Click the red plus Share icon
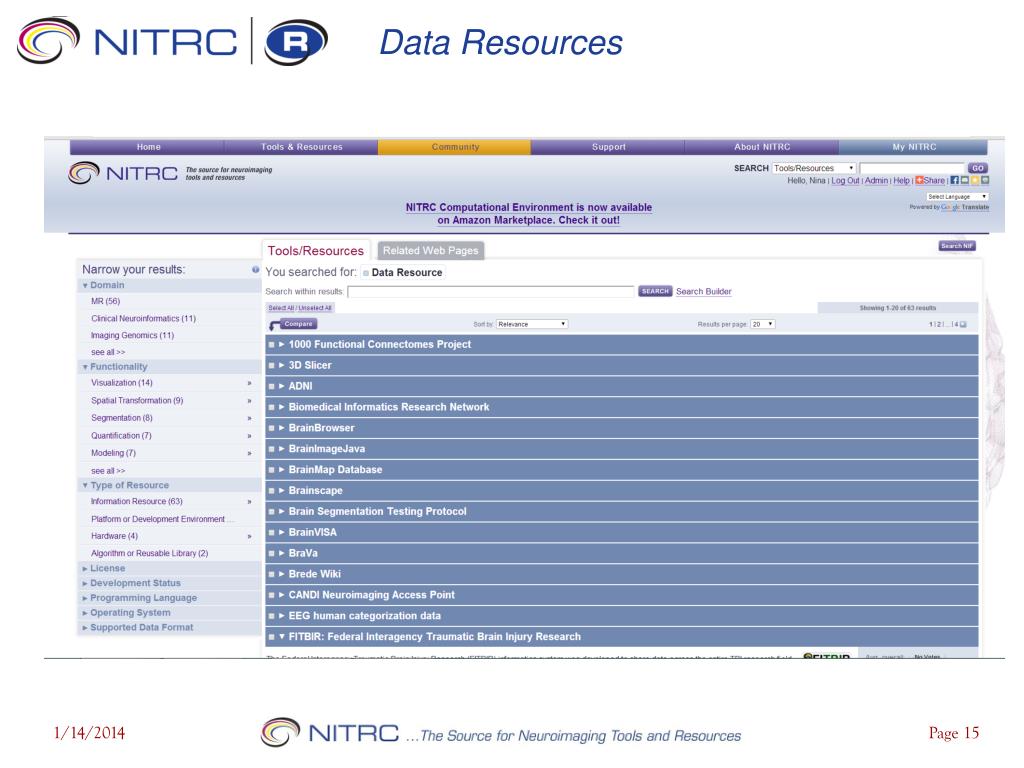Viewport: 1024px width, 768px height. (x=920, y=180)
